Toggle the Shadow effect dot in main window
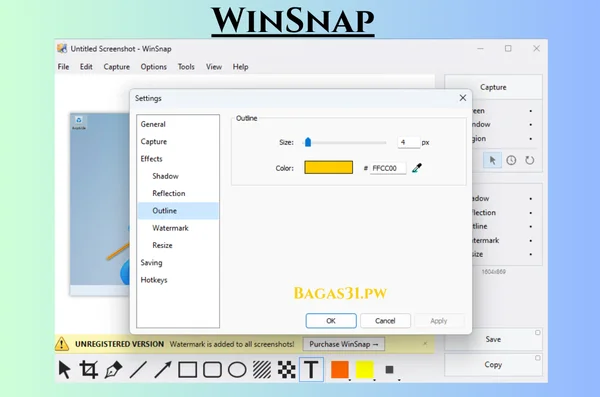This screenshot has width=600, height=397. click(531, 199)
